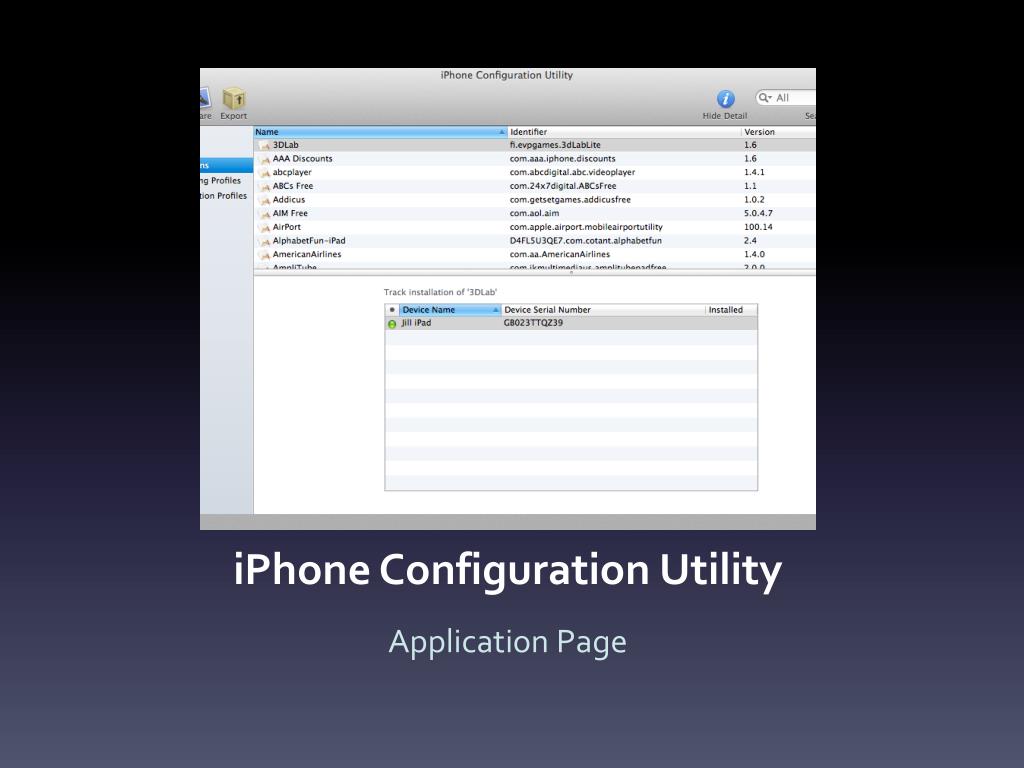Viewport: 1024px width, 768px height.
Task: Select the 3DLab application row
Action: 534,145
